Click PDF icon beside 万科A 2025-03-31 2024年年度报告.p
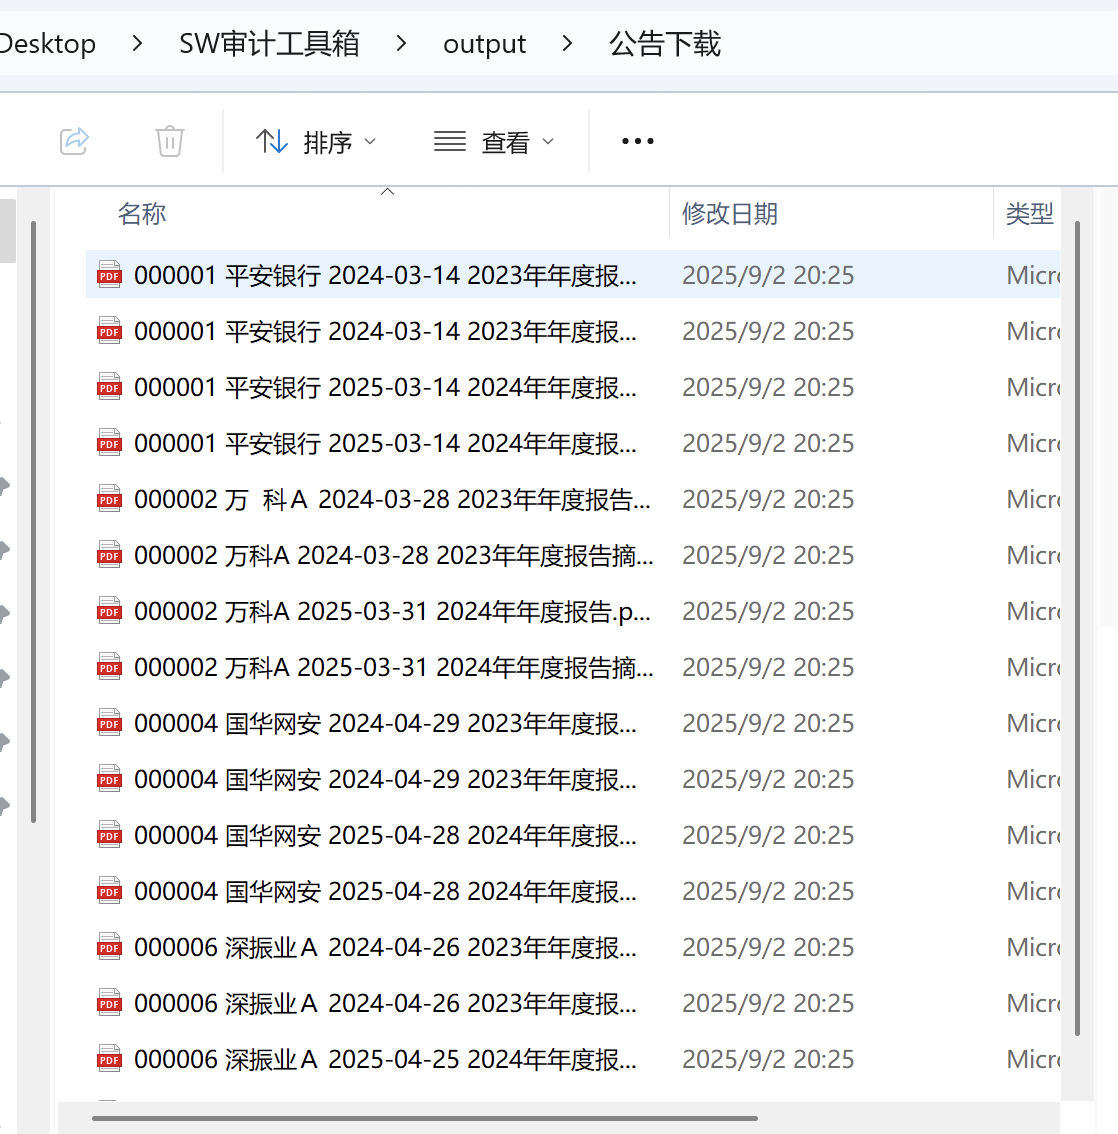The height and width of the screenshot is (1134, 1118). tap(109, 611)
